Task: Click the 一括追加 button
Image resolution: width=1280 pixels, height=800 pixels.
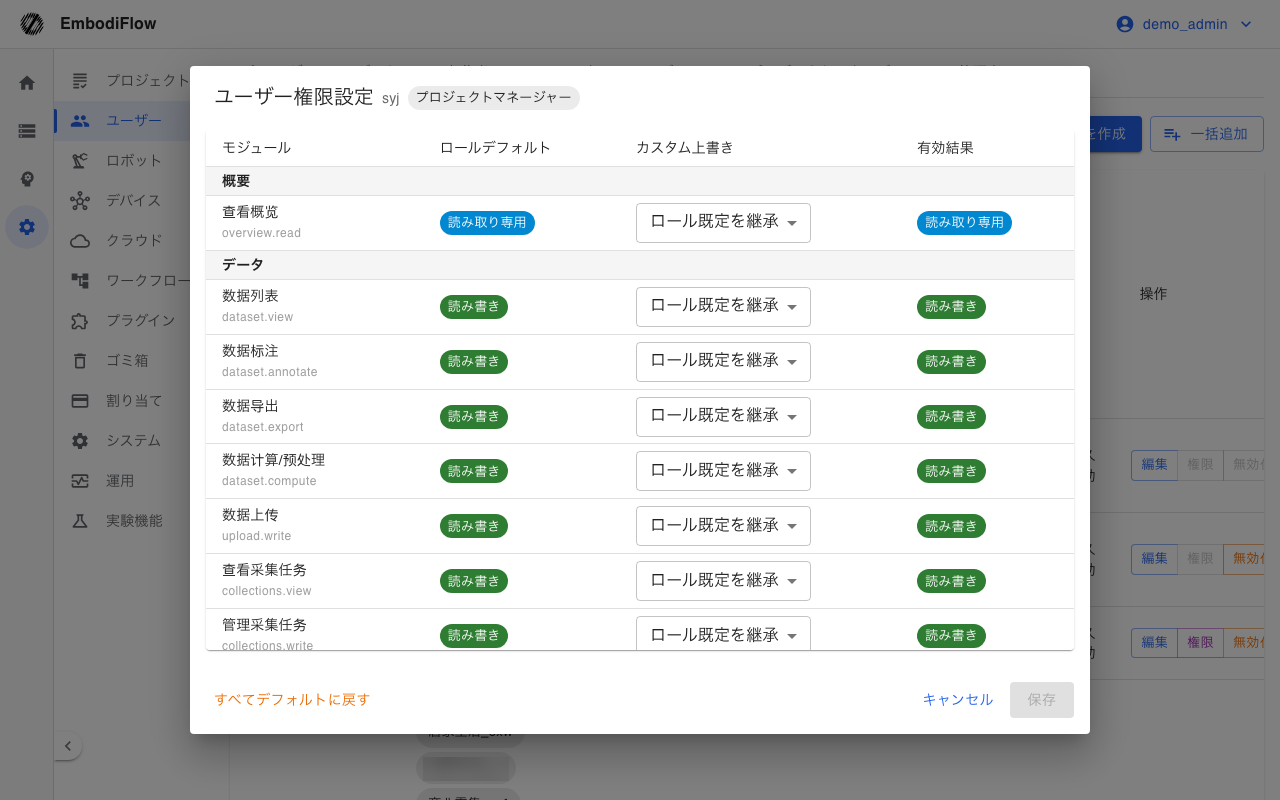Action: (x=1206, y=134)
